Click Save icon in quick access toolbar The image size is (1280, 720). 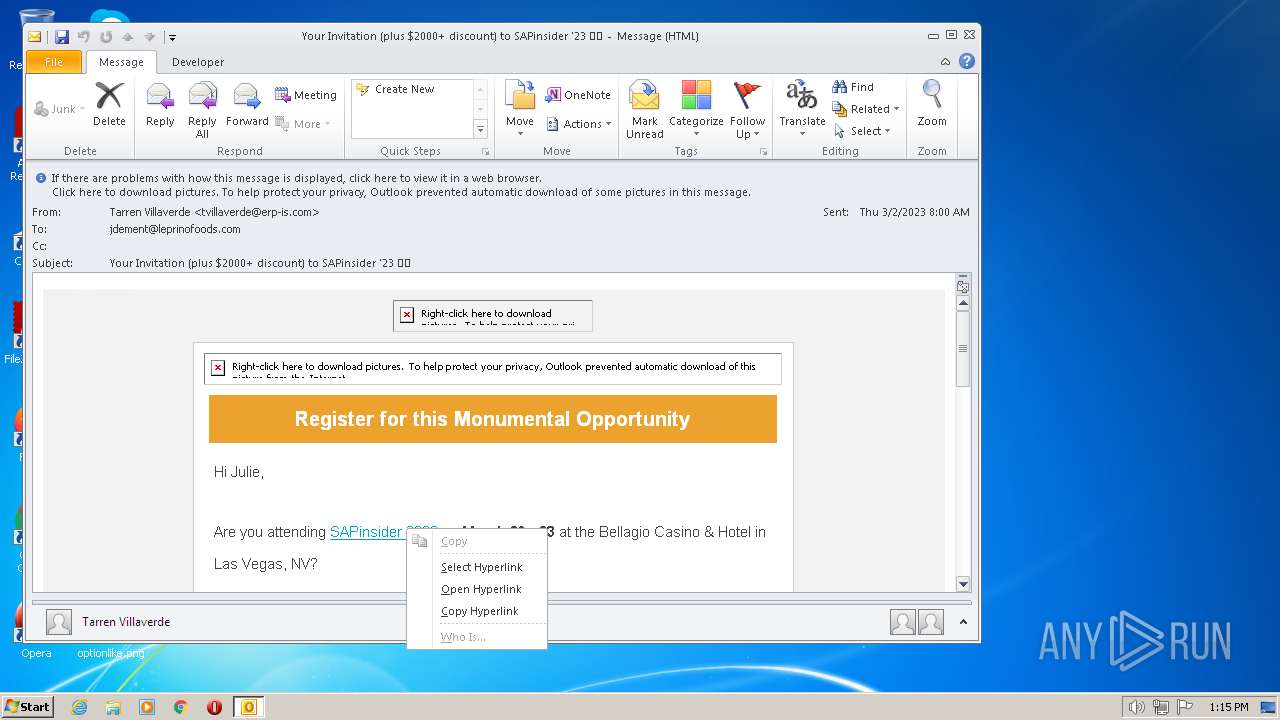coord(62,37)
